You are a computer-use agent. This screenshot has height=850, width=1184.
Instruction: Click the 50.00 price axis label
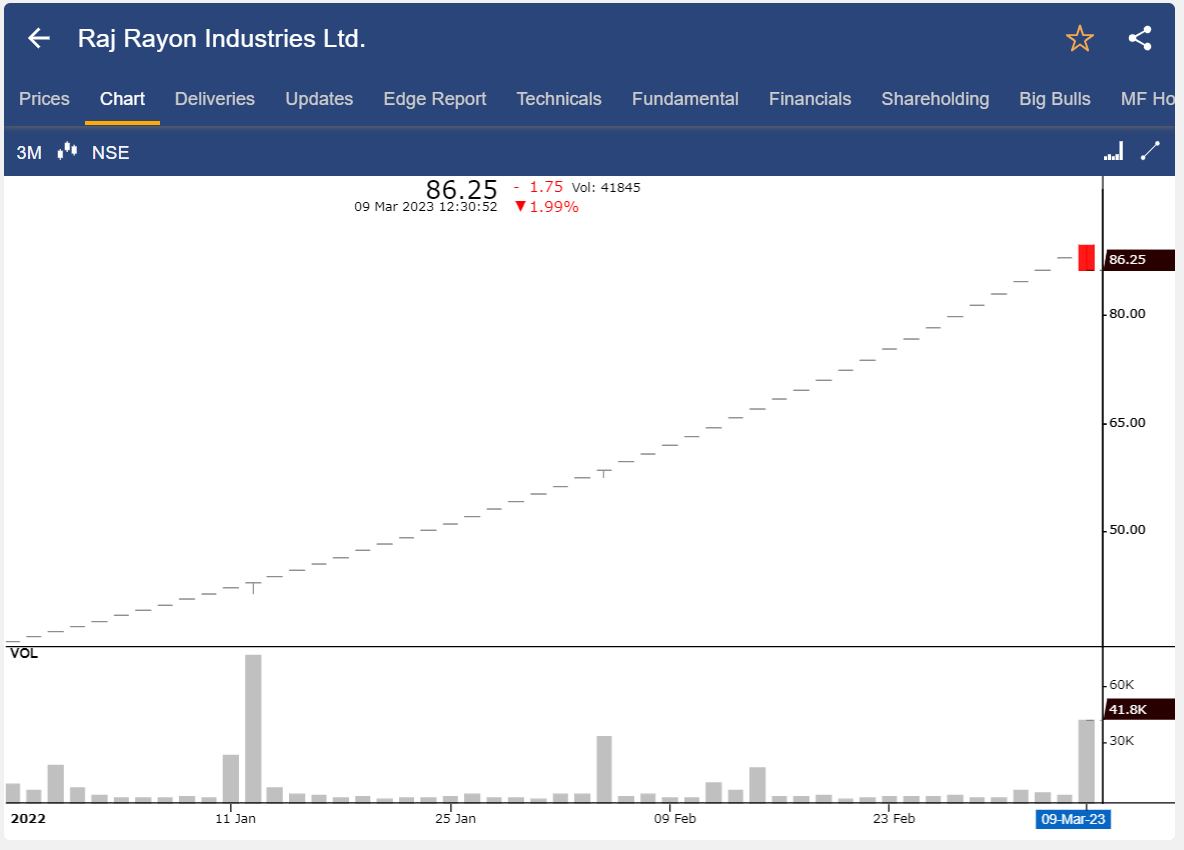point(1127,529)
